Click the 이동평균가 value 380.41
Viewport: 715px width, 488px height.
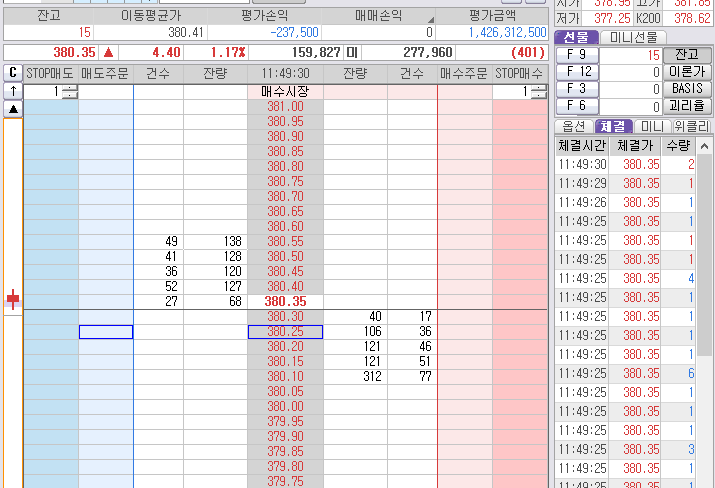pos(186,32)
